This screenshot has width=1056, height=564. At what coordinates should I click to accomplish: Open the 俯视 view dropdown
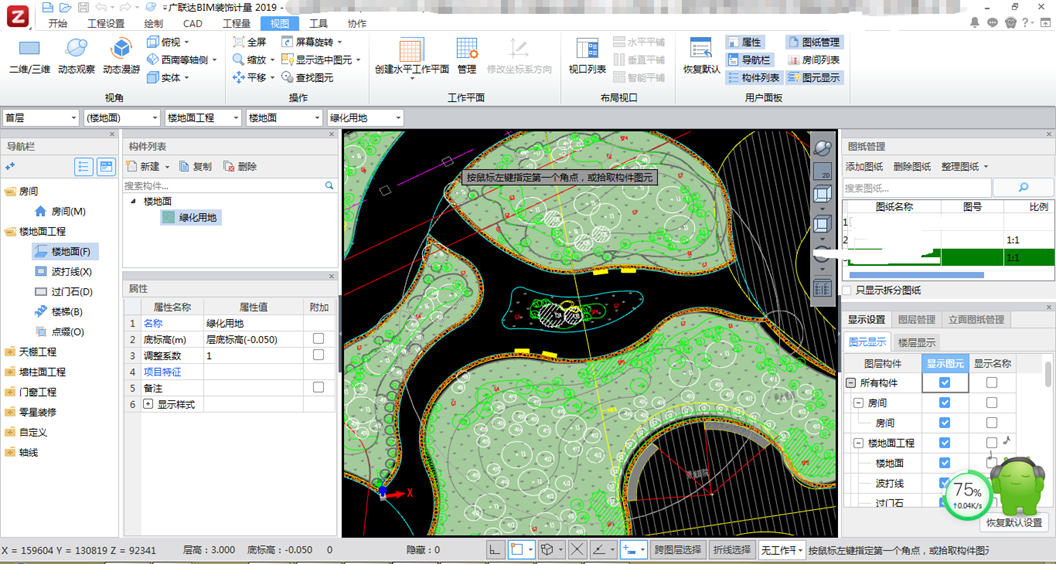point(168,42)
